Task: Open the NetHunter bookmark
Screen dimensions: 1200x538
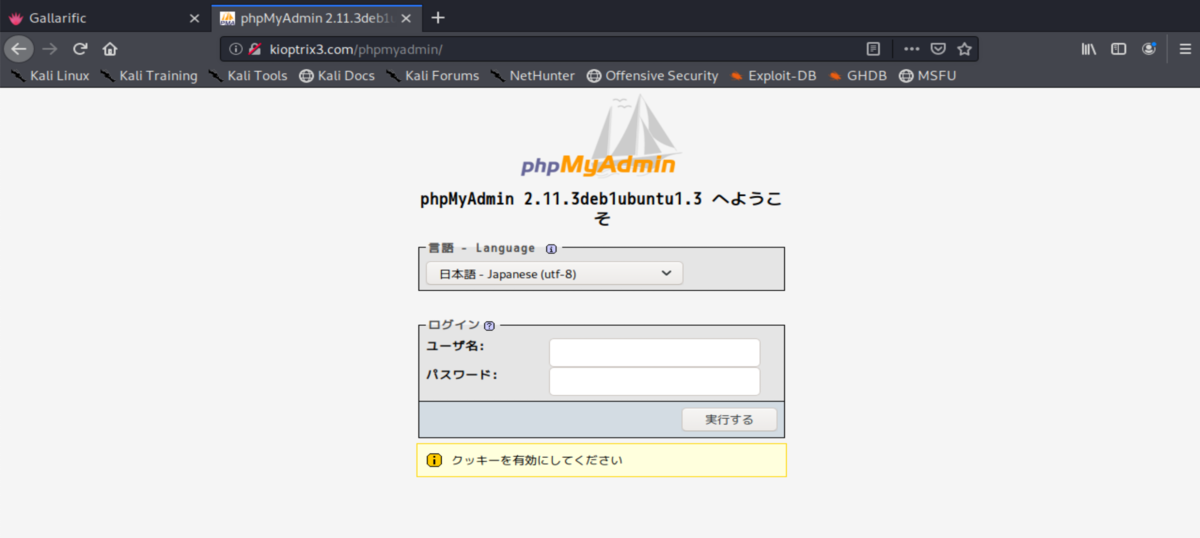Action: (533, 75)
